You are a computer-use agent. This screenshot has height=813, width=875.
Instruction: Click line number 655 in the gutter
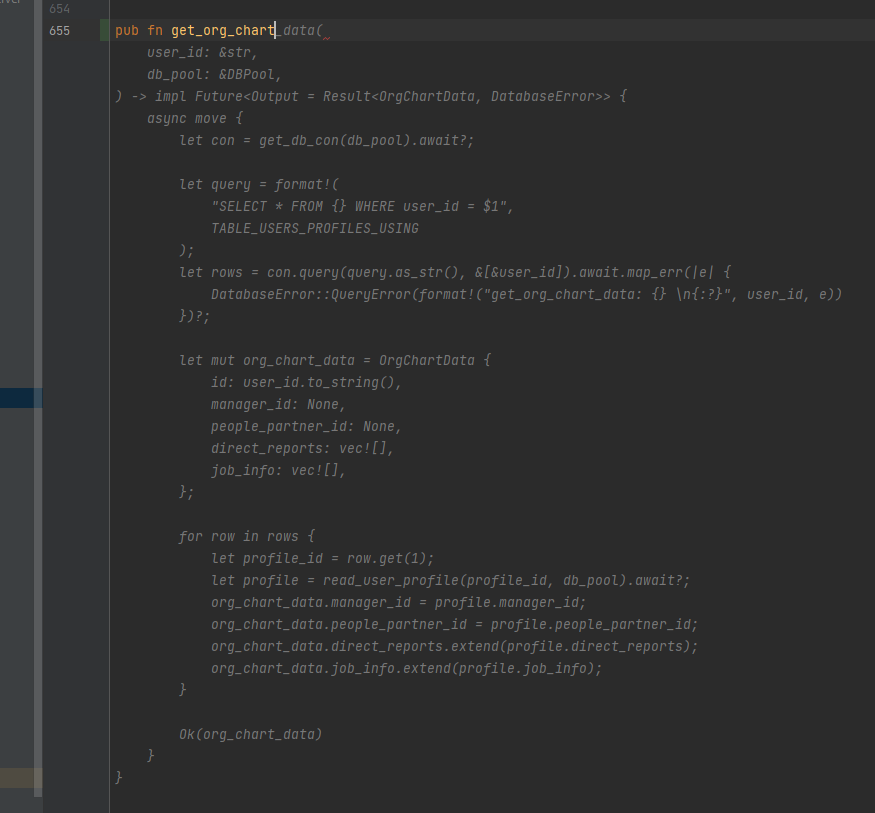click(59, 31)
